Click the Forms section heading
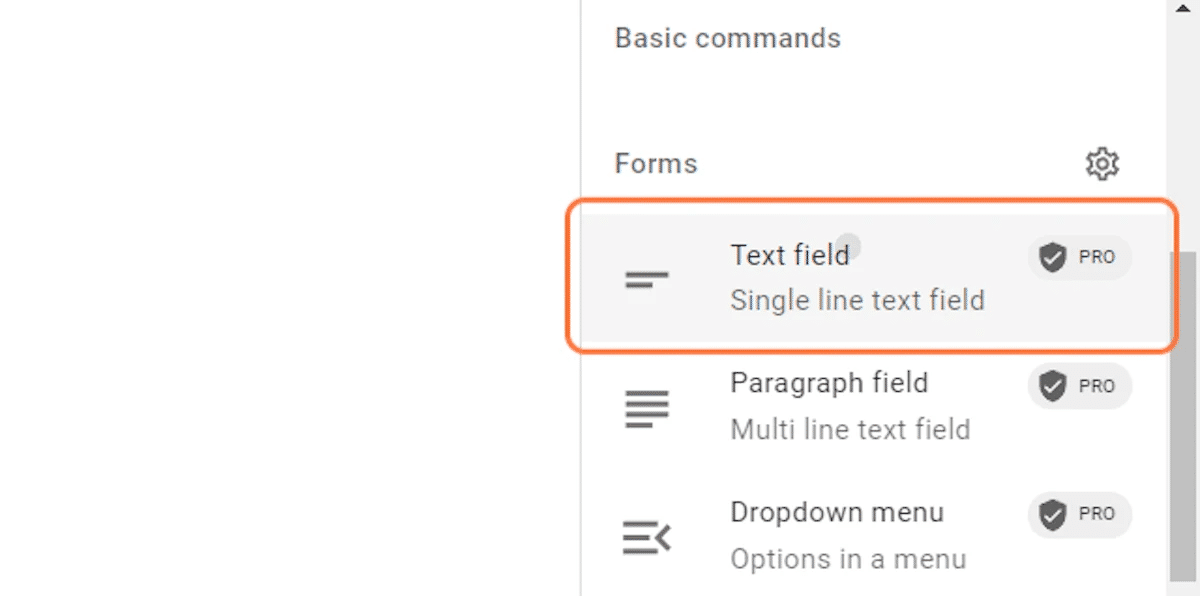Screen dimensions: 1200x597 pos(656,163)
